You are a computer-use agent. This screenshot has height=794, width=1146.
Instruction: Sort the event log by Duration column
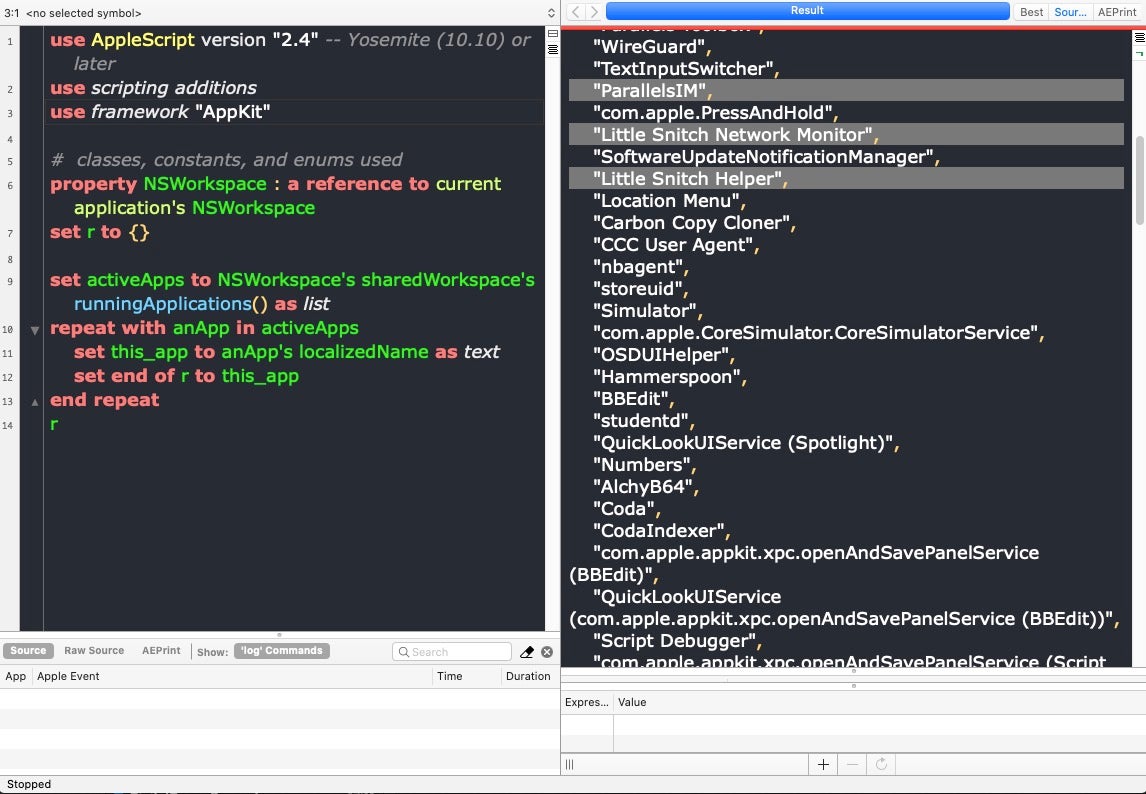[x=528, y=676]
